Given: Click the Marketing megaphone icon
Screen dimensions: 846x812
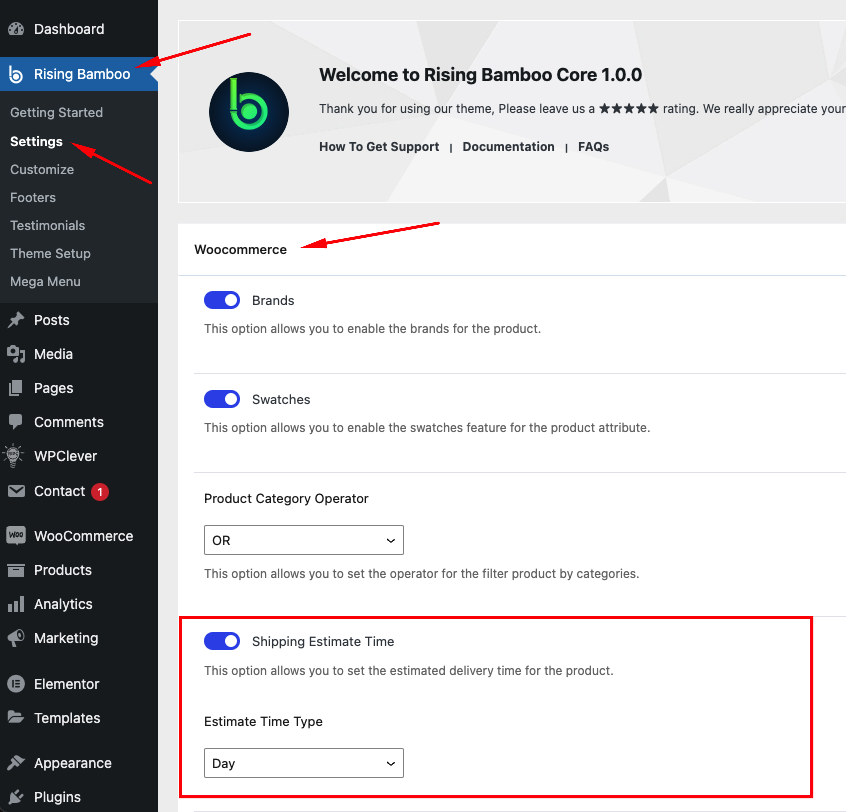Looking at the screenshot, I should point(16,638).
